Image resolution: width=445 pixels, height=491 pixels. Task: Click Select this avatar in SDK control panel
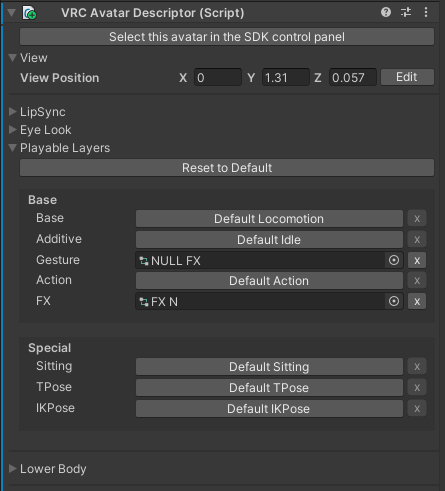pyautogui.click(x=227, y=37)
